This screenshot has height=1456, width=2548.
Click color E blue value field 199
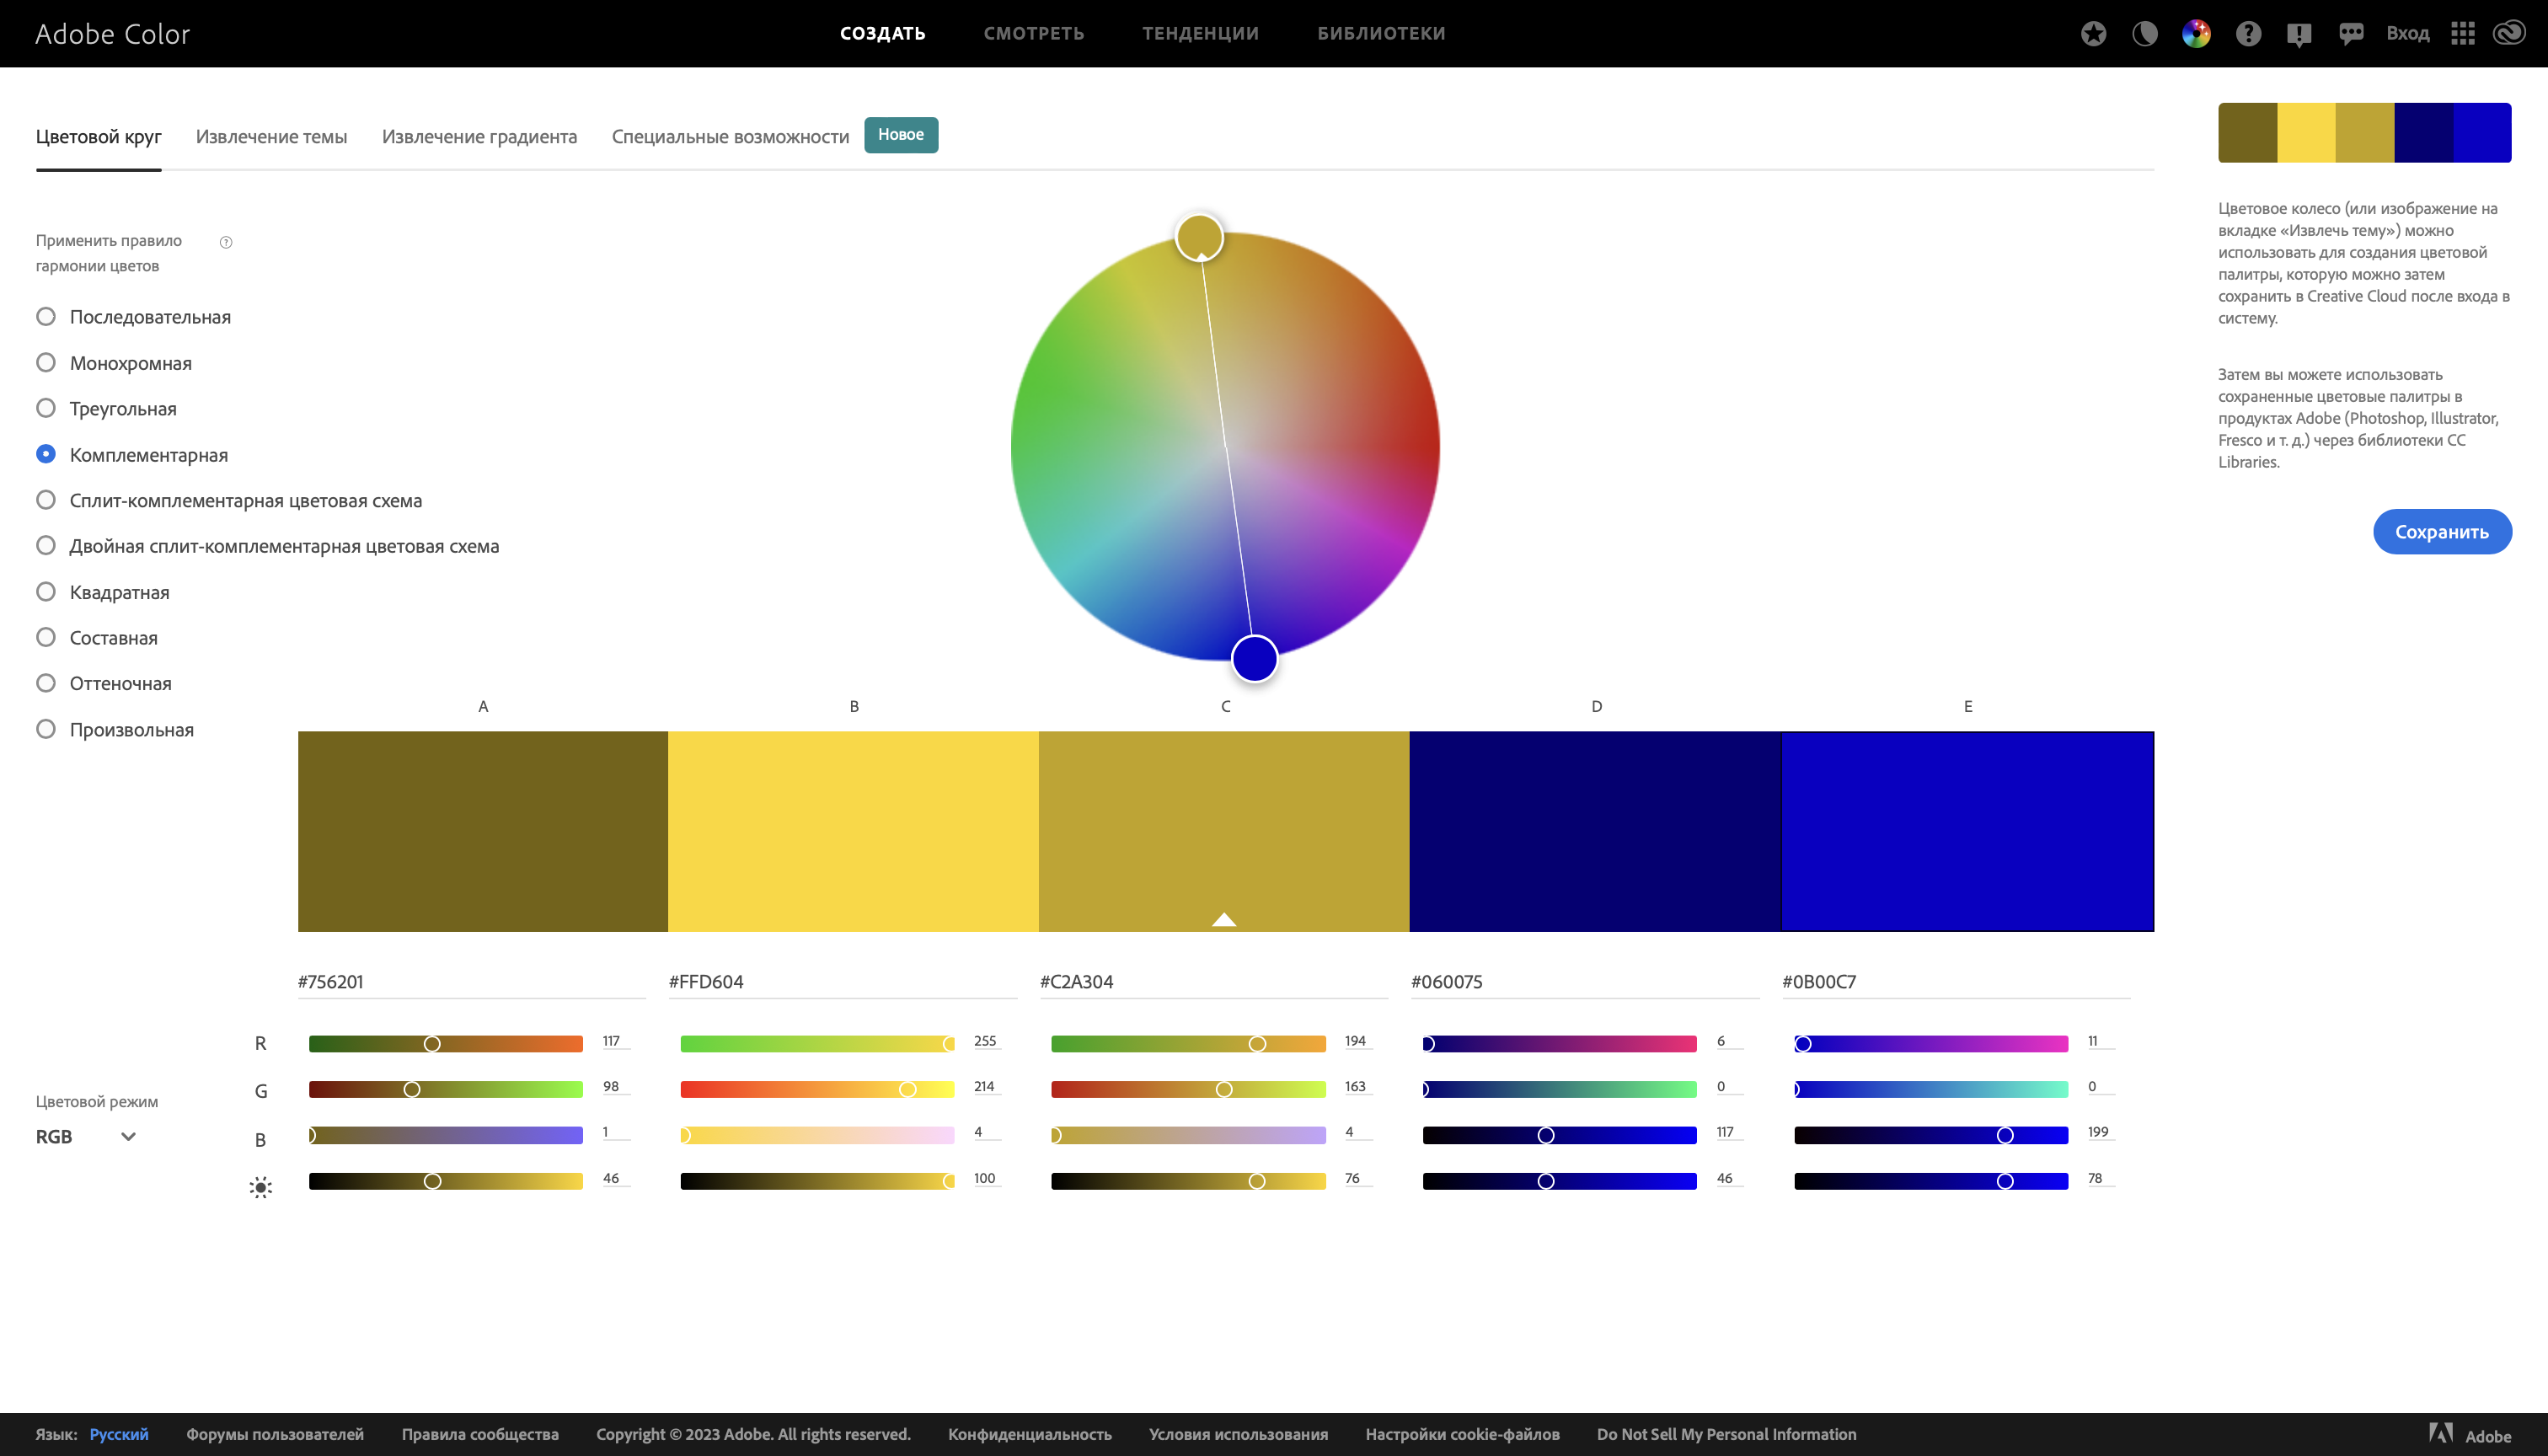click(2101, 1132)
